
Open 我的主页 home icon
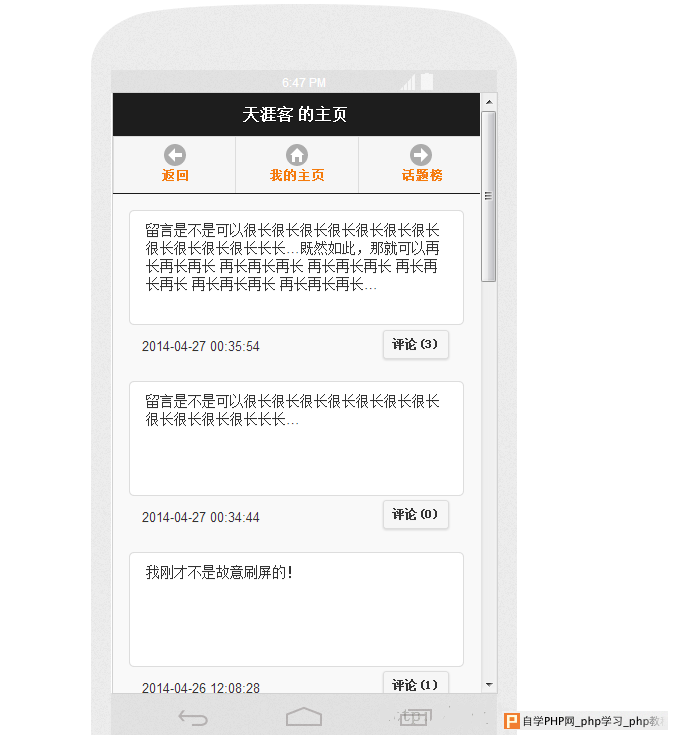[297, 155]
